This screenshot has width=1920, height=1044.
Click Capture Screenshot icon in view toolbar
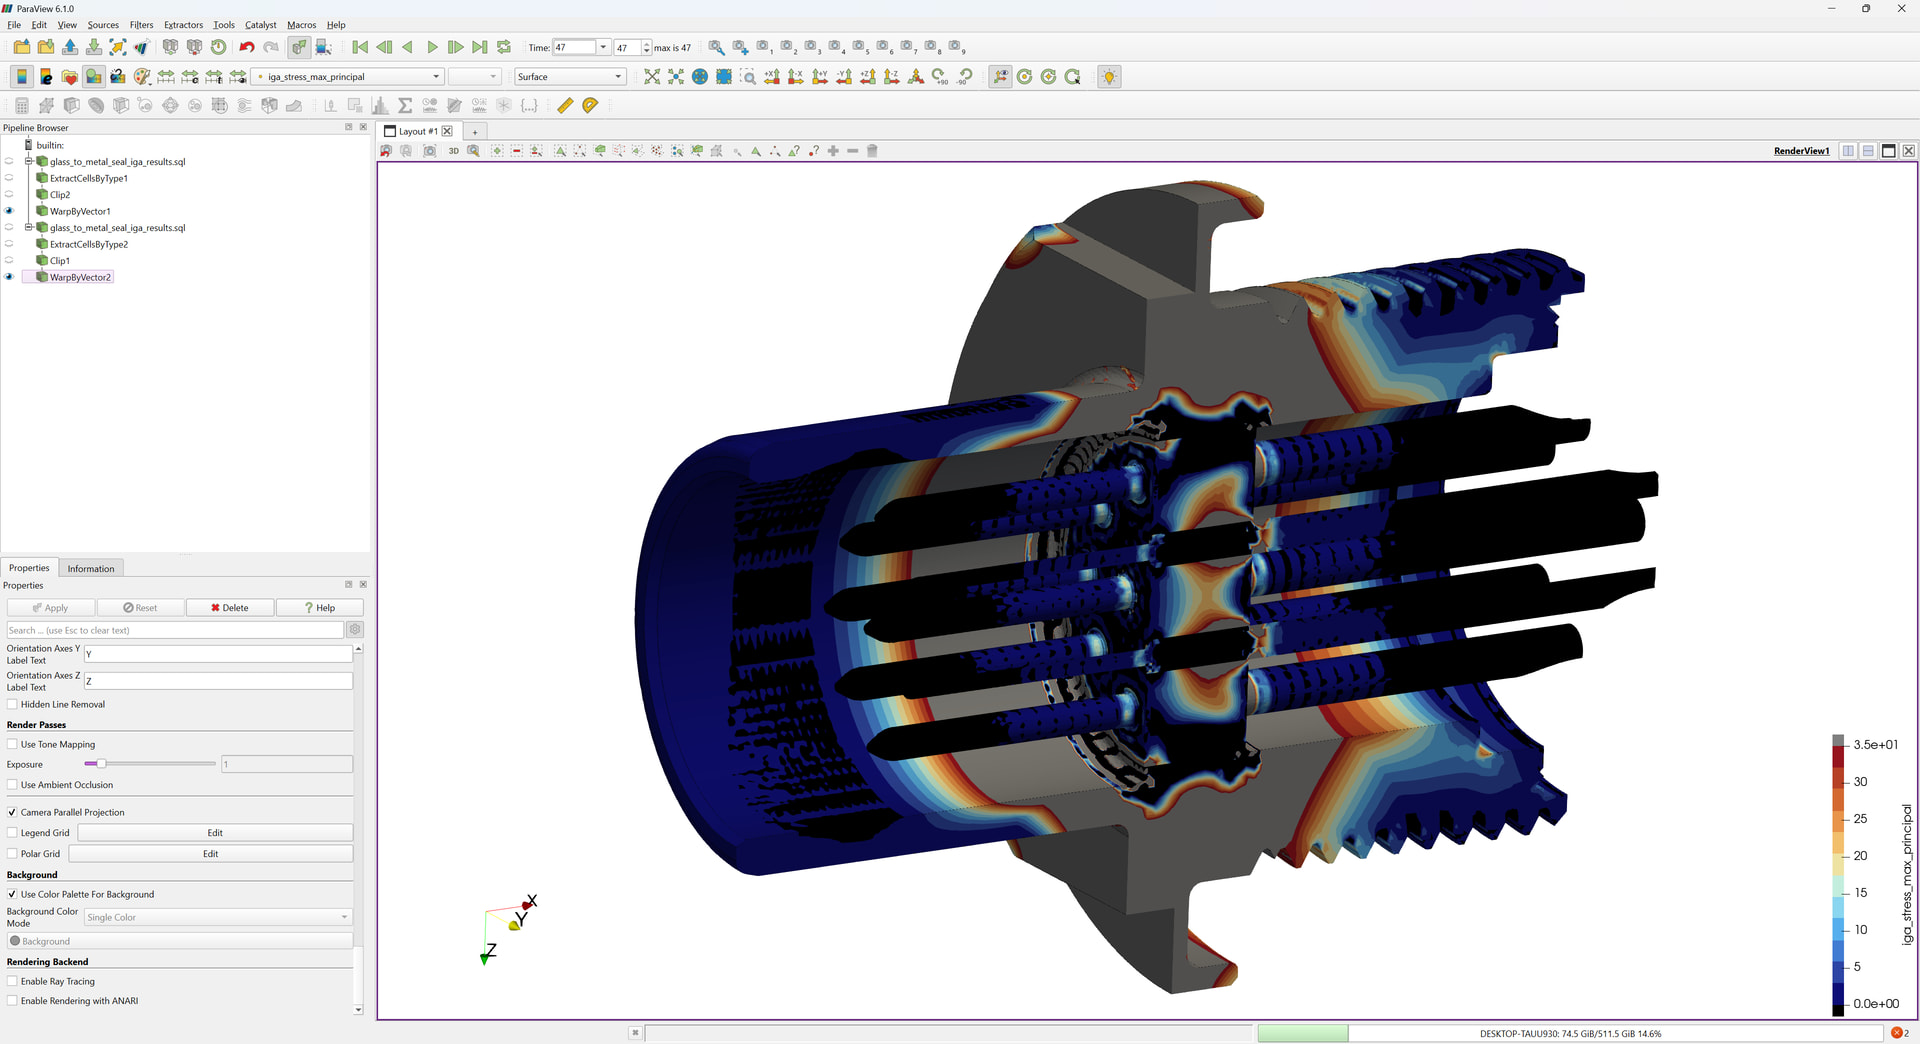pos(429,151)
